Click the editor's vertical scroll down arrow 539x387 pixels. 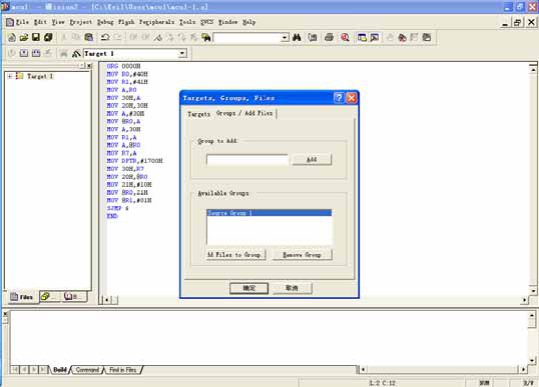click(533, 291)
